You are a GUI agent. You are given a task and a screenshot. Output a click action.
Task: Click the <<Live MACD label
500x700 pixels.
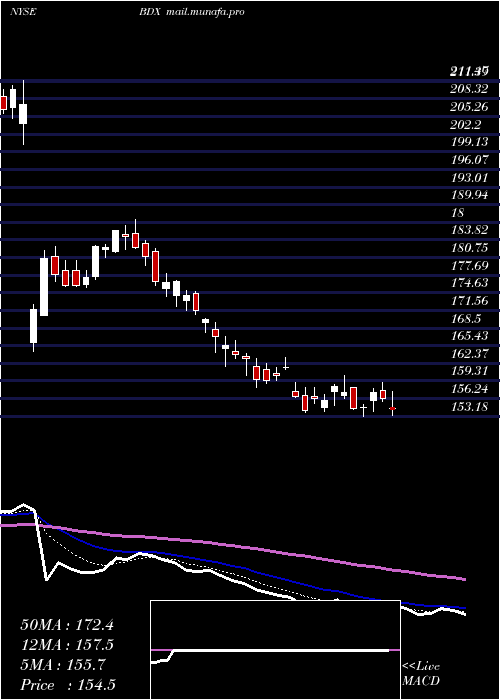point(421,674)
